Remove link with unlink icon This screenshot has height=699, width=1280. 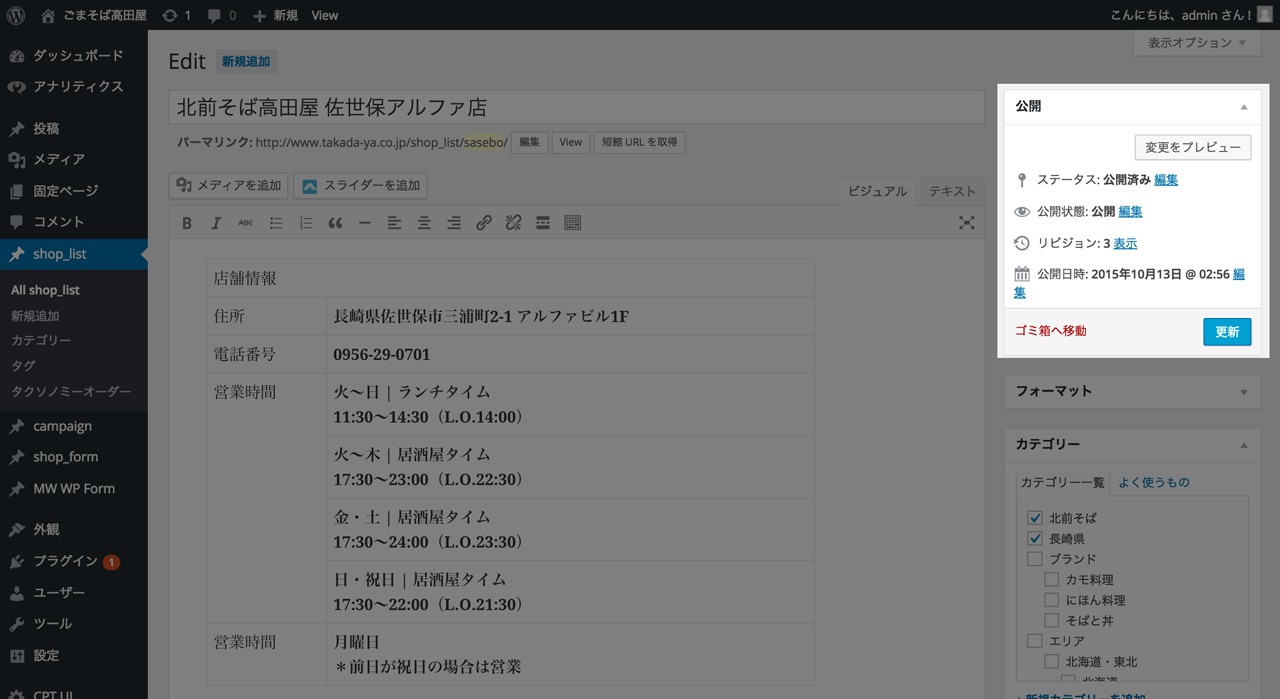[x=513, y=223]
